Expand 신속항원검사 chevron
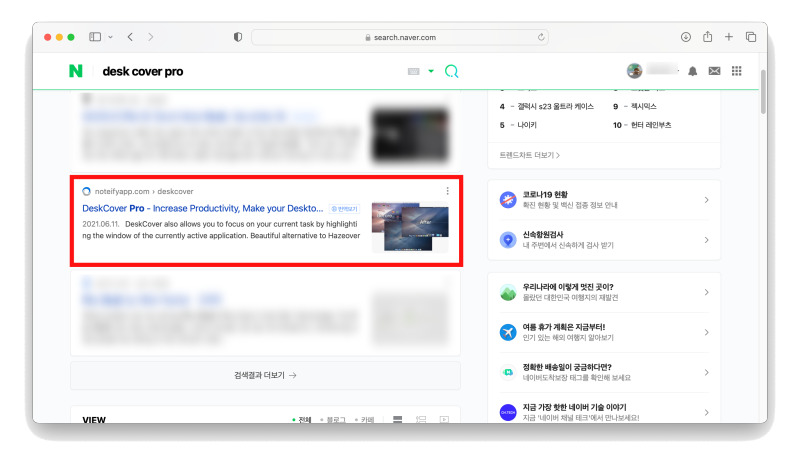The height and width of the screenshot is (466, 800). 707,240
